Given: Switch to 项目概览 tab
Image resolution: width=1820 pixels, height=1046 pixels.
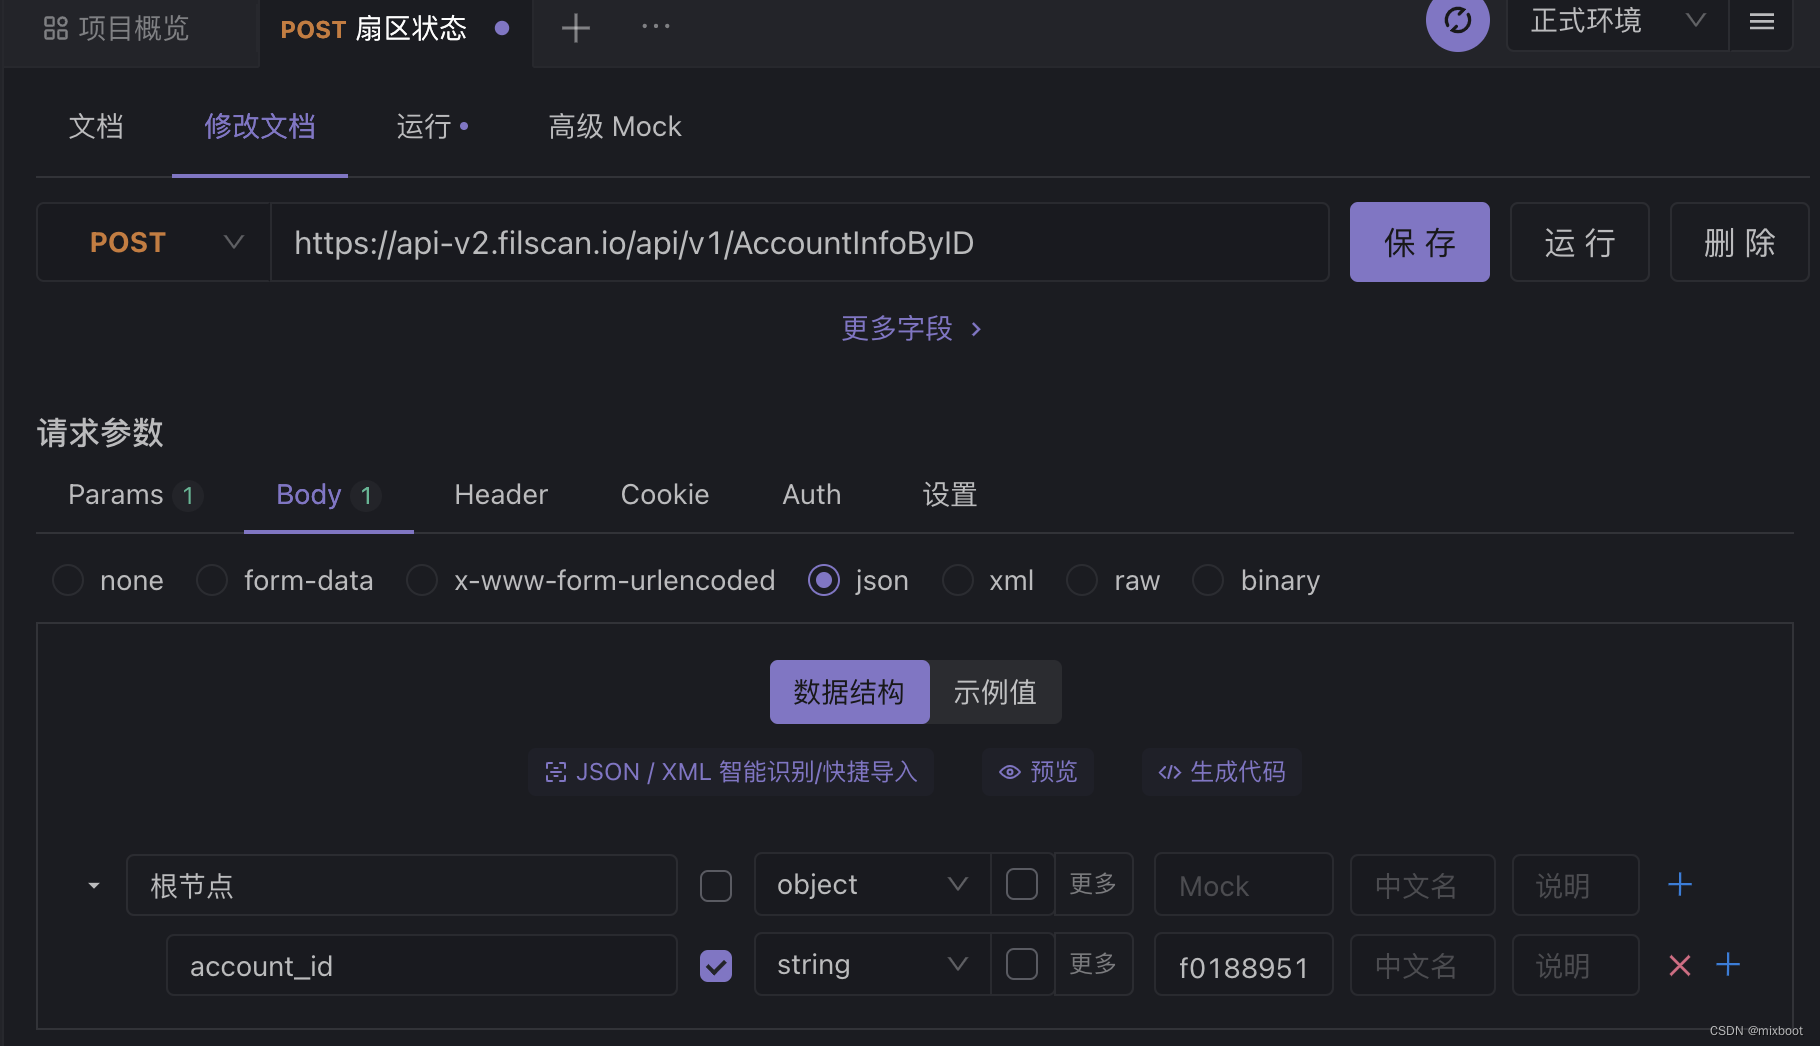Looking at the screenshot, I should pyautogui.click(x=130, y=28).
